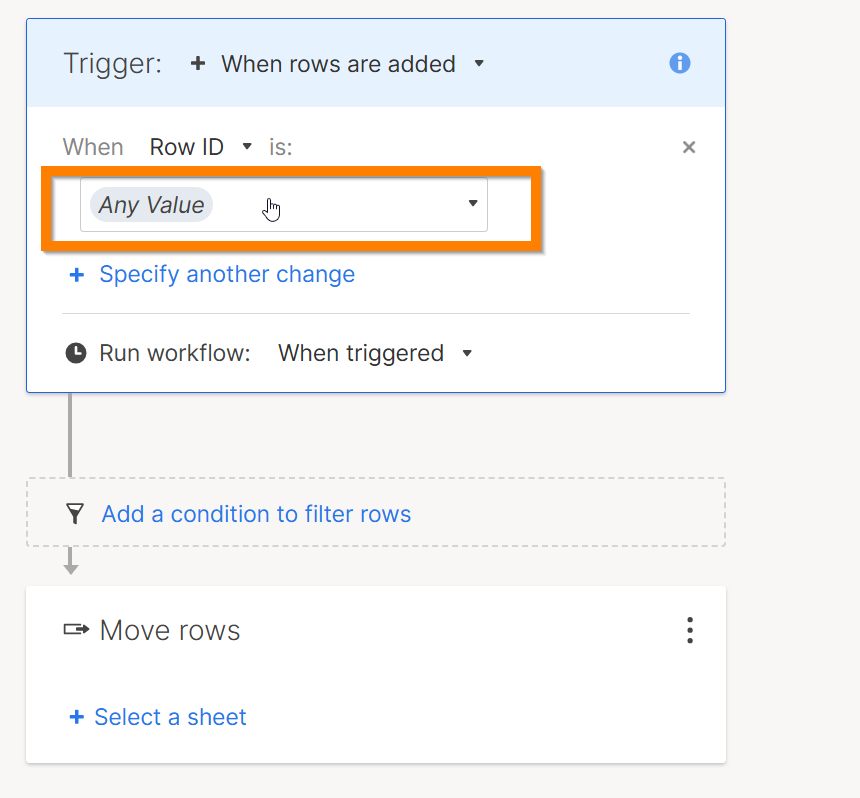Remove the Row ID condition with the X
Image resolution: width=860 pixels, height=798 pixels.
coord(688,147)
